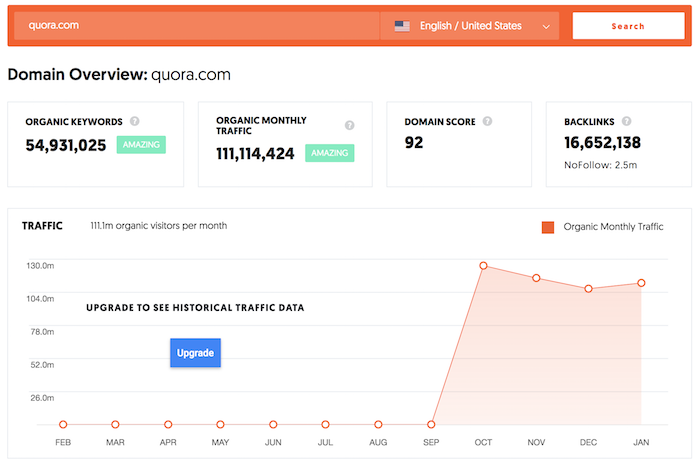
Task: Click the Upgrade to see historical traffic data text
Action: click(x=195, y=308)
